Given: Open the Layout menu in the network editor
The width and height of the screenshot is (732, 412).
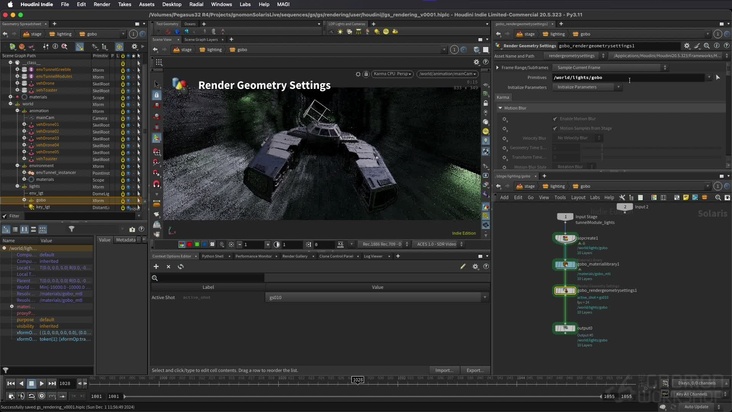Looking at the screenshot, I should pyautogui.click(x=578, y=197).
